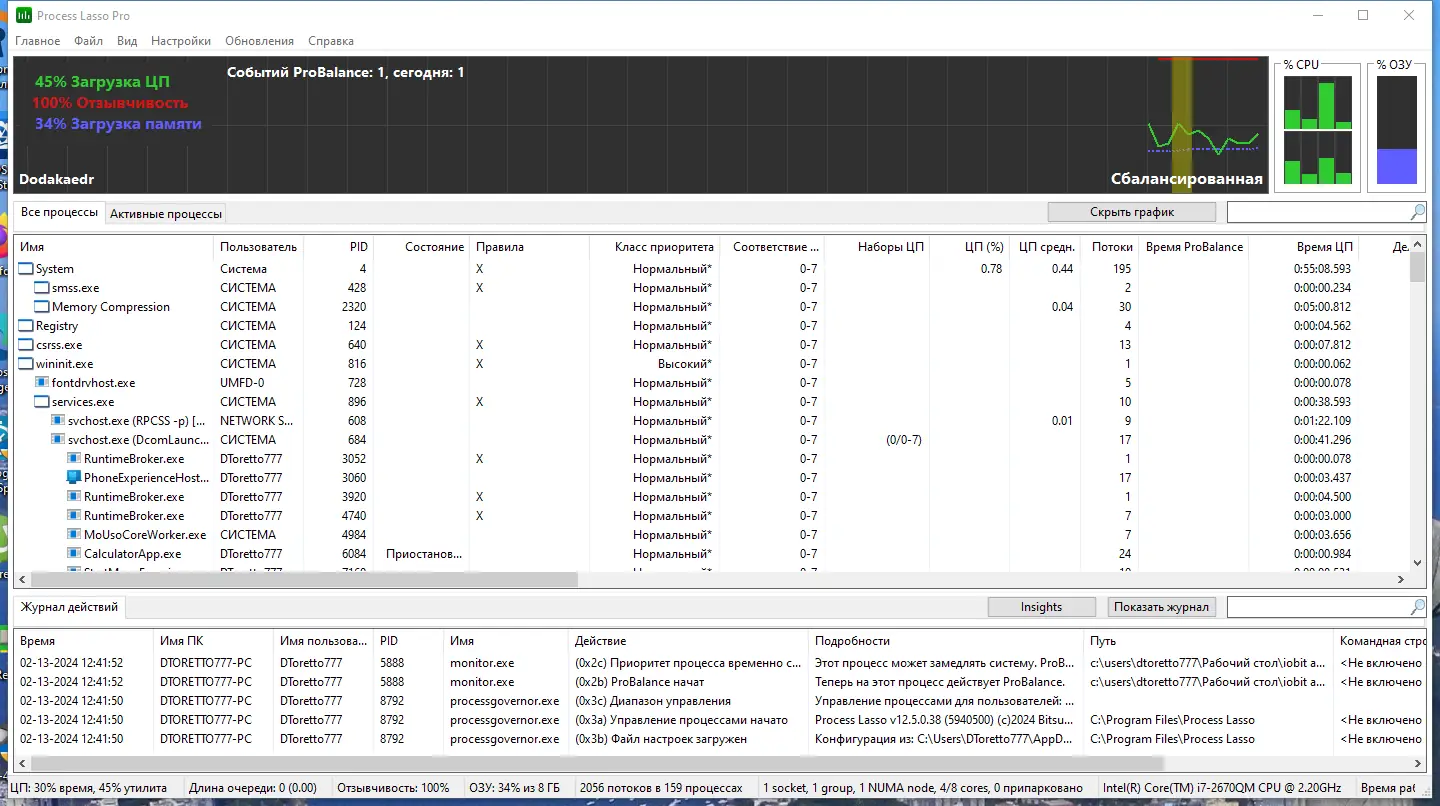Click the csrss.exe process icon
1440x806 pixels.
click(26, 345)
